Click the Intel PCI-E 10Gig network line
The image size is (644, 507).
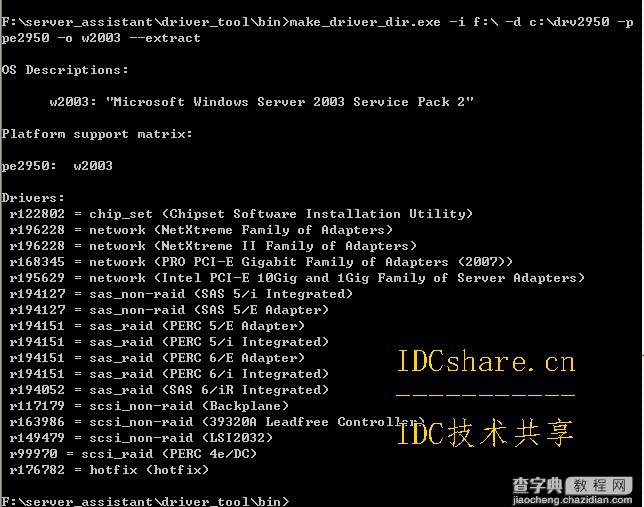[x=297, y=278]
